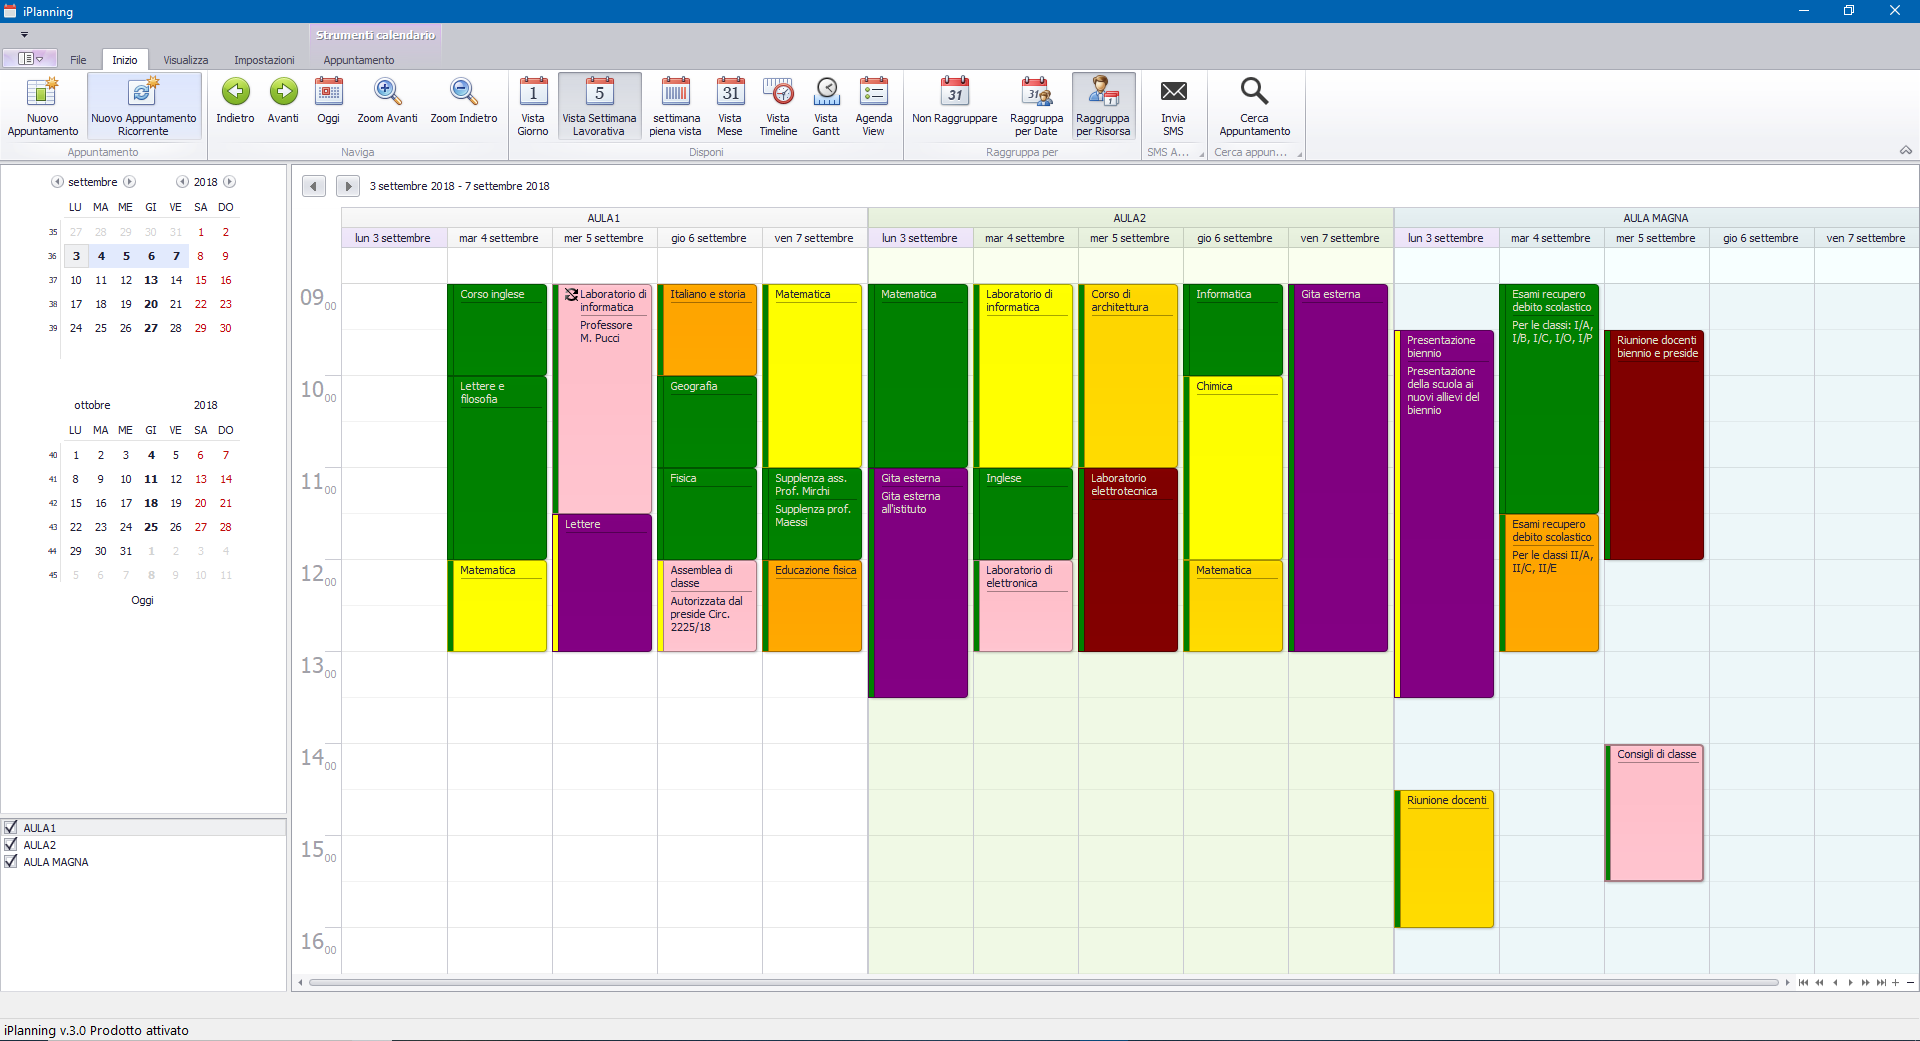Viewport: 1920px width, 1041px height.
Task: Open the Corso inglese appointment
Action: tap(497, 330)
